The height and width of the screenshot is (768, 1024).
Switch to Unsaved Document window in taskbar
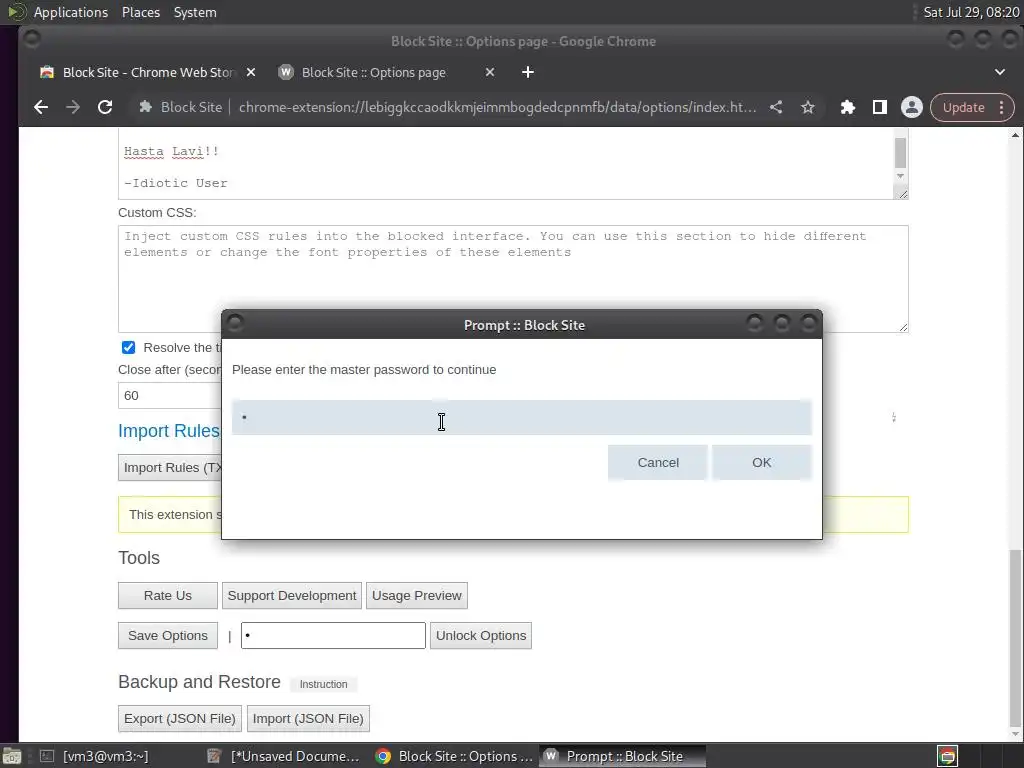[x=283, y=756]
